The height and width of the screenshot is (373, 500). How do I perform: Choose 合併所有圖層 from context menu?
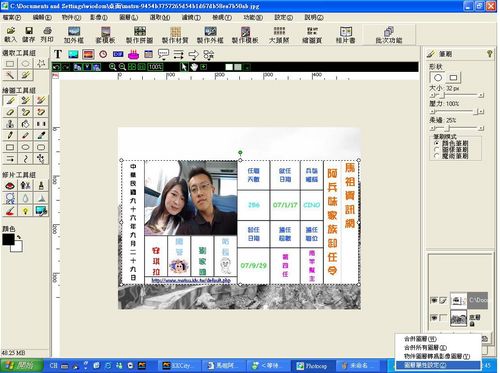[x=426, y=348]
